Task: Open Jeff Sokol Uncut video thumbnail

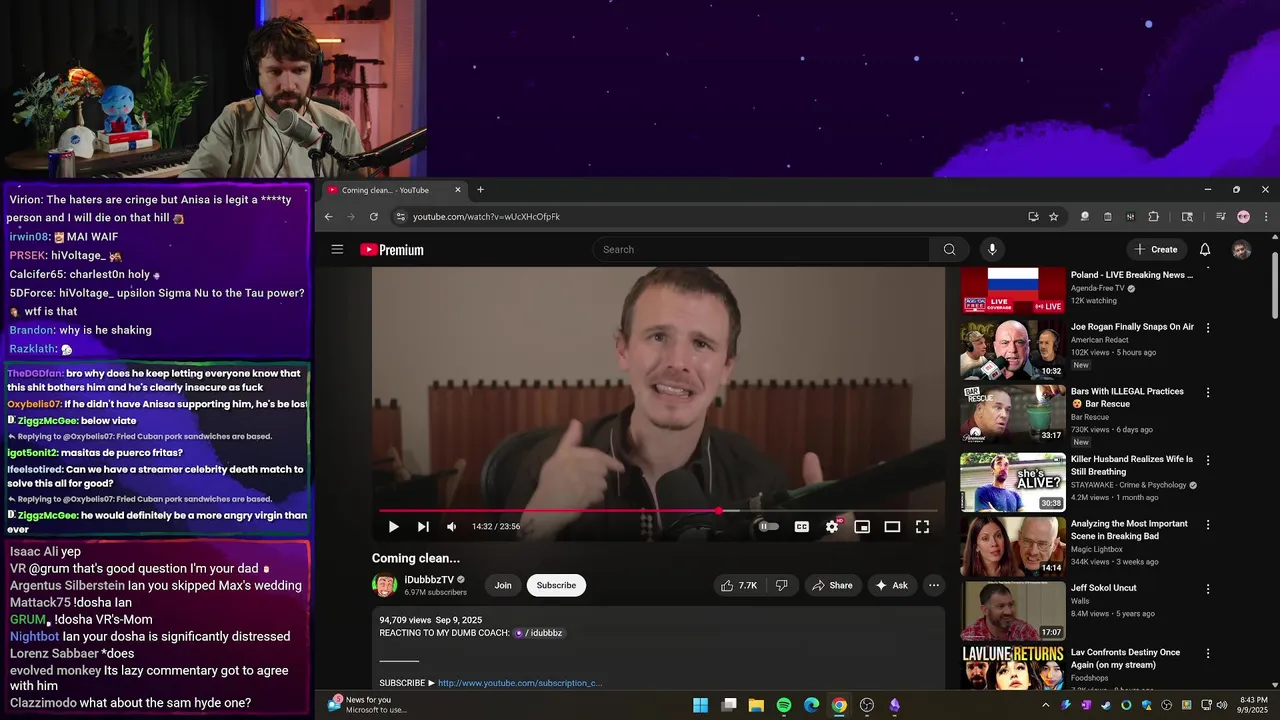Action: point(1013,610)
